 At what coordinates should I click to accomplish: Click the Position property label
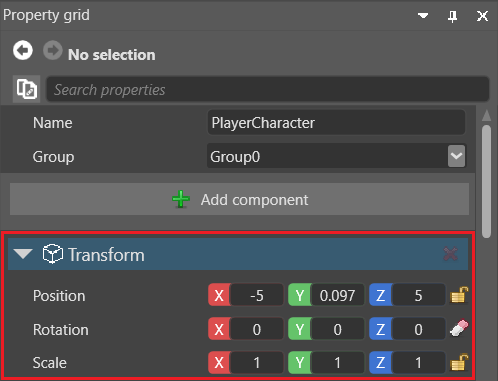59,296
